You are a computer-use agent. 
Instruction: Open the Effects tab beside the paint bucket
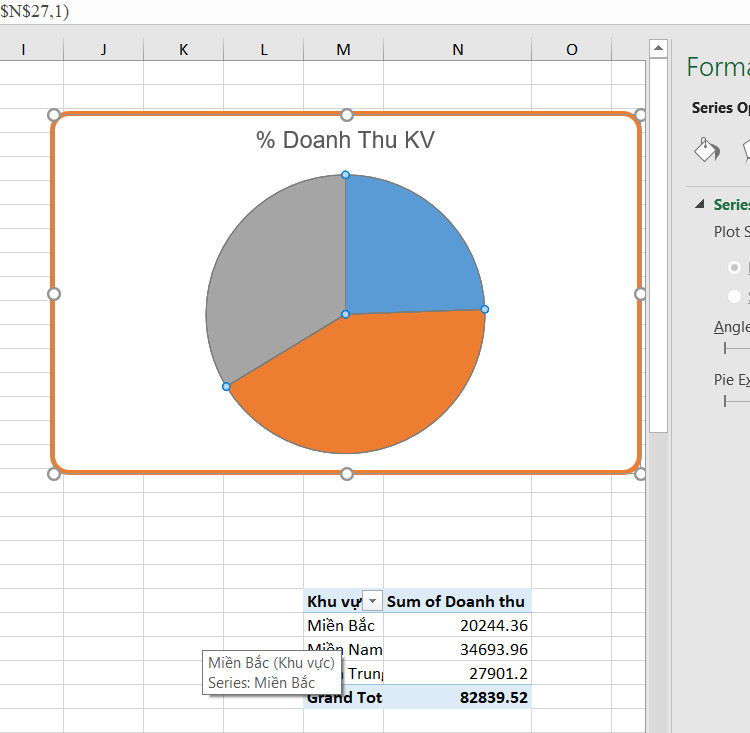pos(746,150)
